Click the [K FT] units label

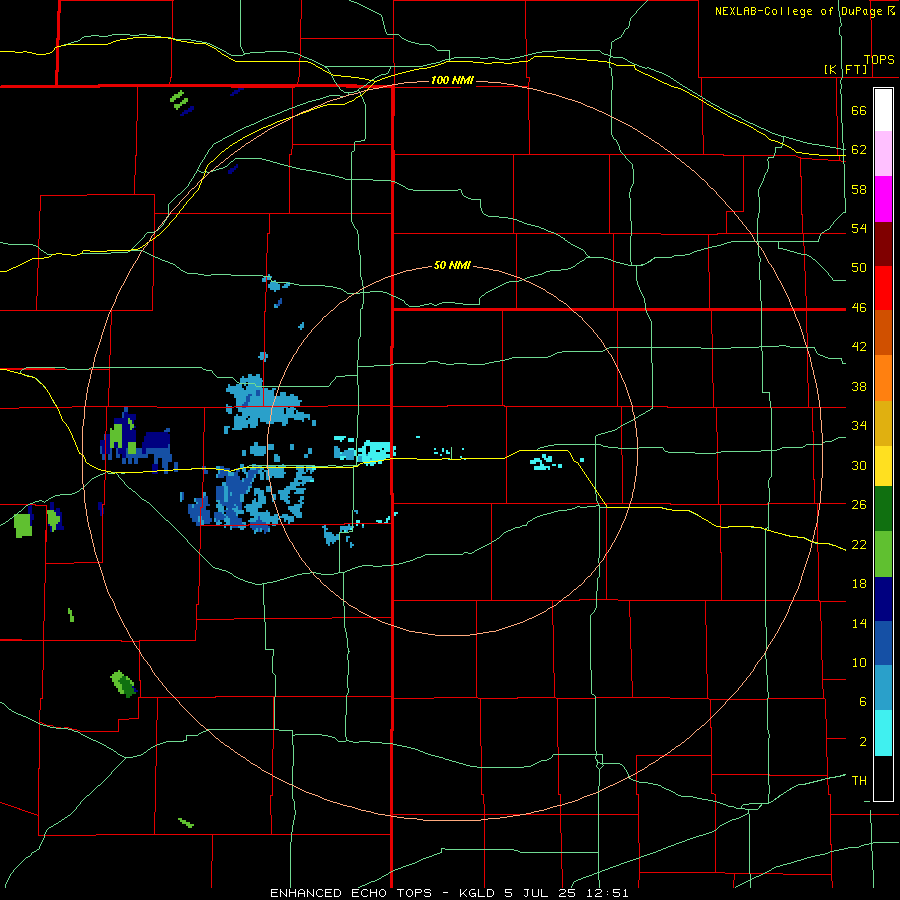845,69
